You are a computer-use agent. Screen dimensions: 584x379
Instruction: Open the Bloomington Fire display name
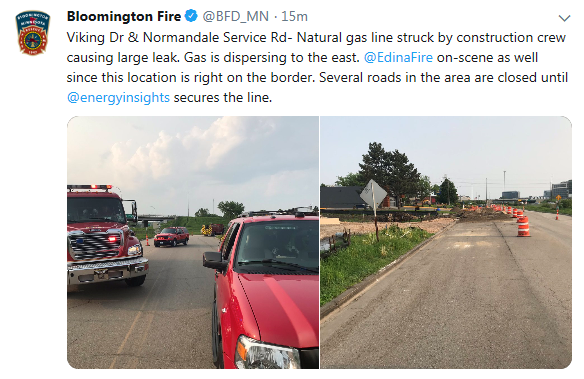coord(124,16)
